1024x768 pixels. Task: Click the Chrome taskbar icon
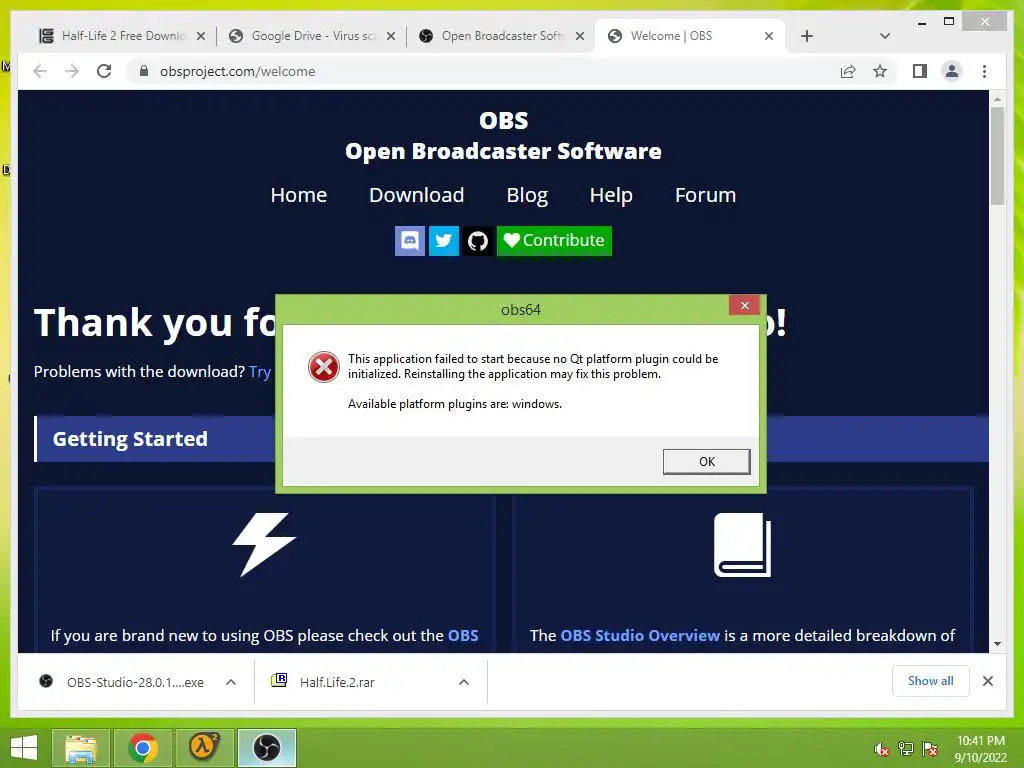tap(142, 748)
